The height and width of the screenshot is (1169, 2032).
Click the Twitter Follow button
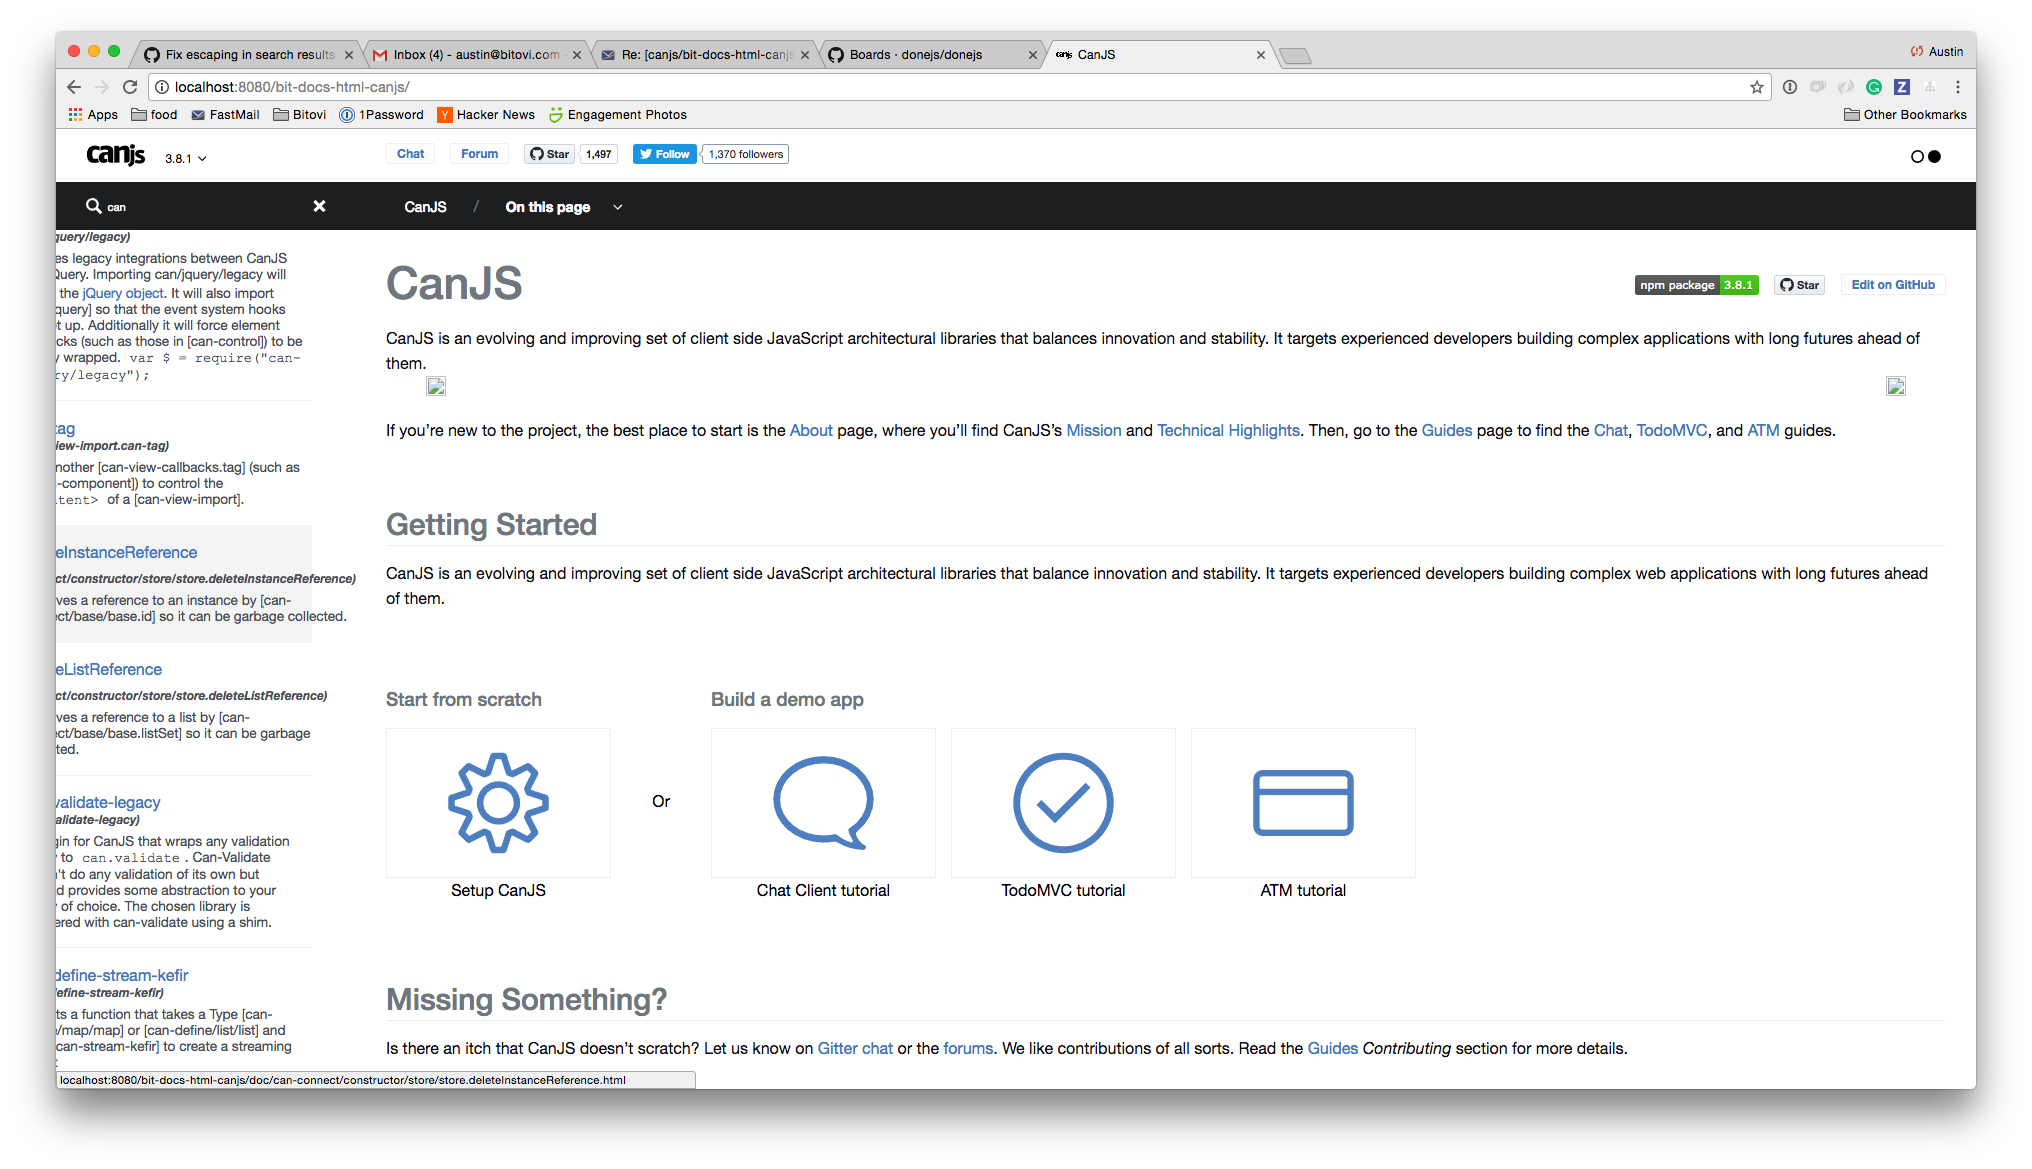click(664, 154)
